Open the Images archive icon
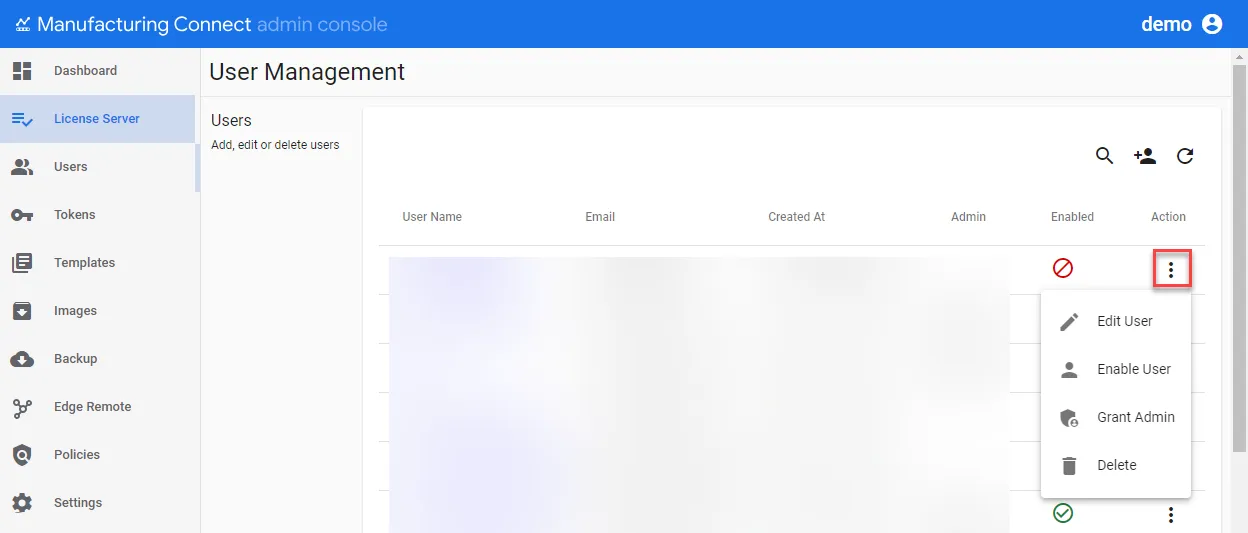Screen dimensions: 1248x533 point(22,311)
